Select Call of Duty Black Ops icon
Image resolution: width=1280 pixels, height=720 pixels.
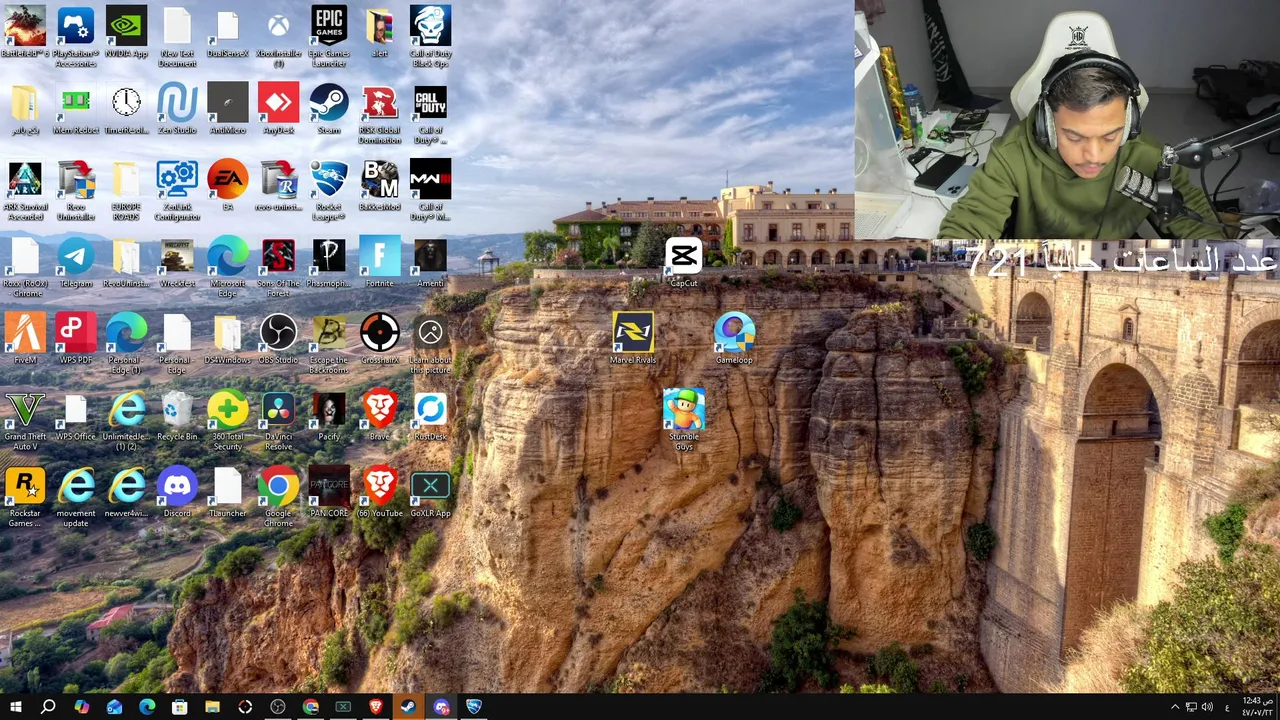tap(430, 37)
